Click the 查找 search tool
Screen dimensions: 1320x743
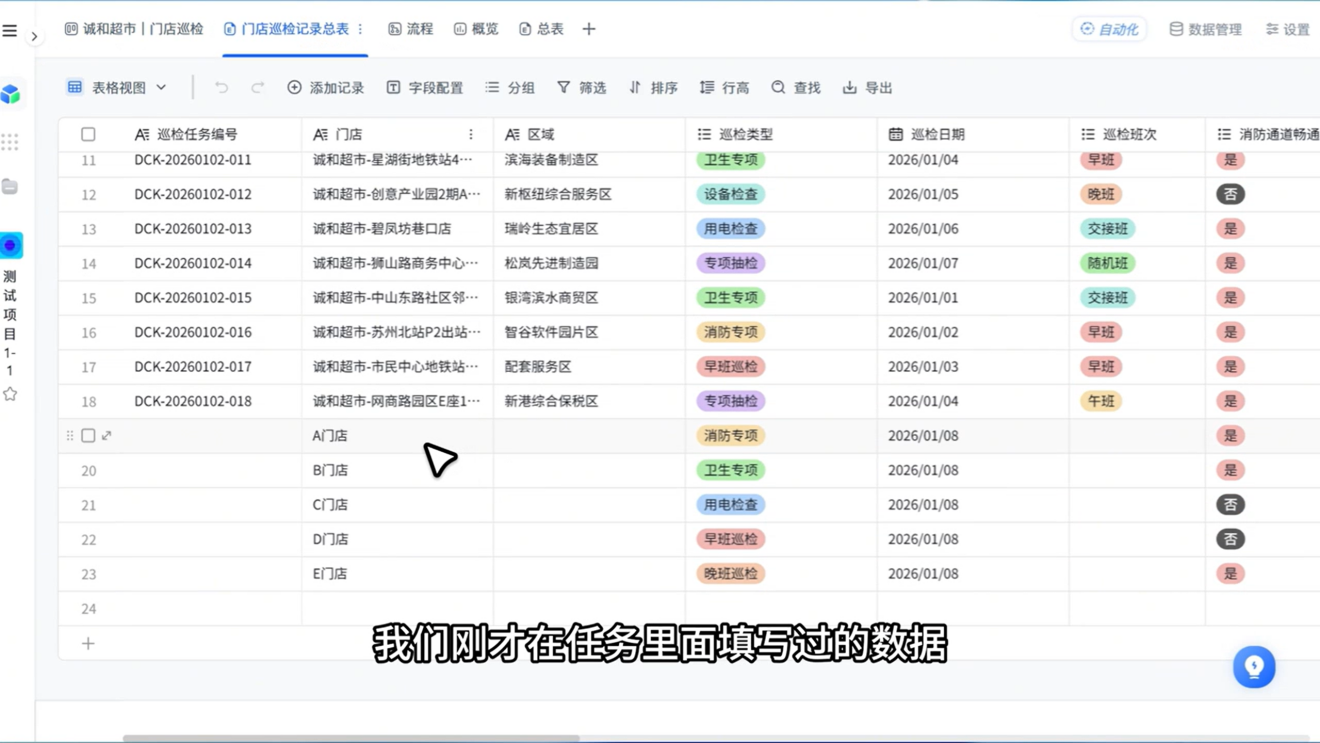pyautogui.click(x=796, y=88)
